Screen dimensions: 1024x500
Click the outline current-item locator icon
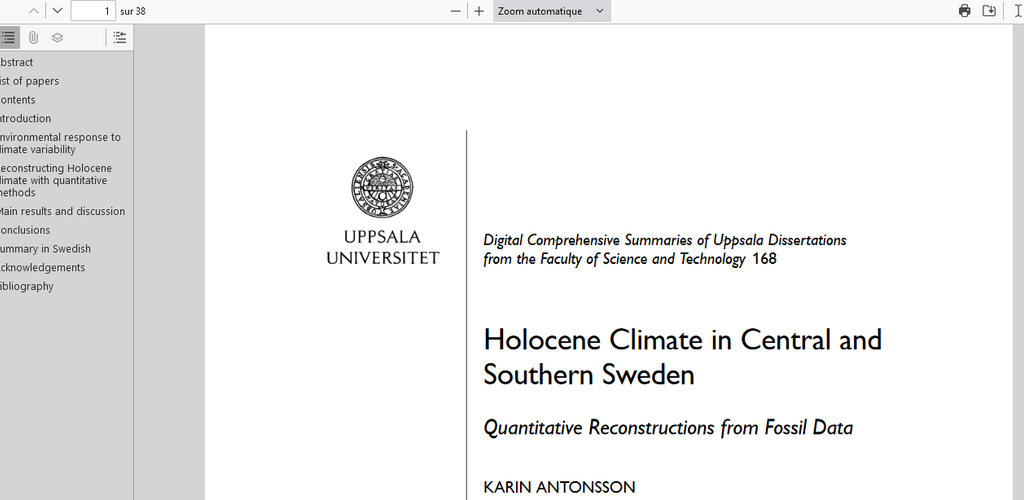click(120, 38)
